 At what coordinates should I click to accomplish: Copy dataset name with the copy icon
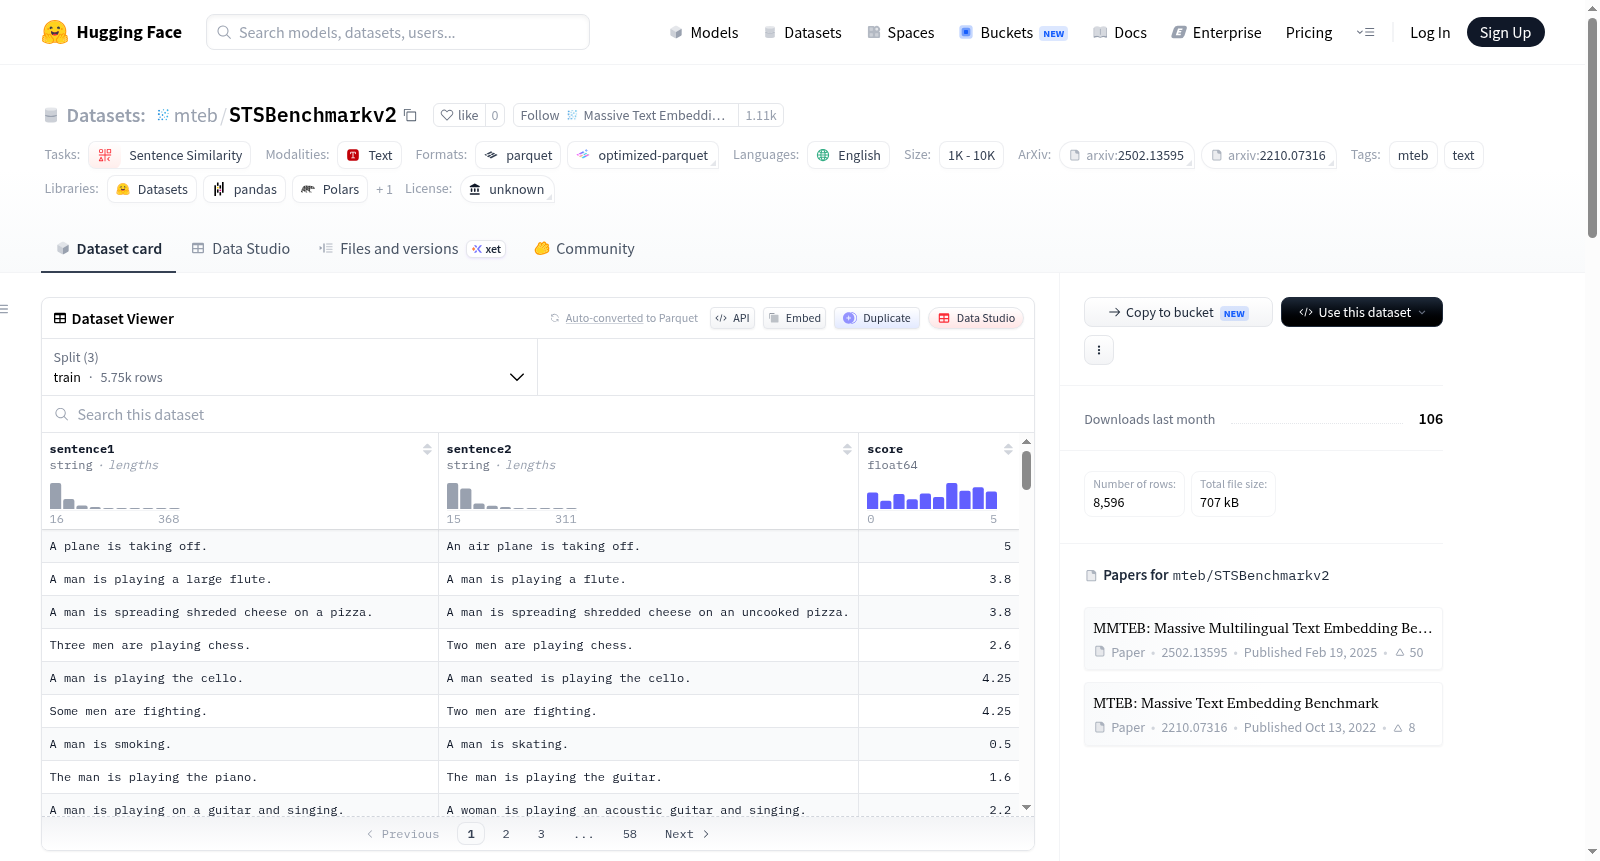(x=410, y=115)
